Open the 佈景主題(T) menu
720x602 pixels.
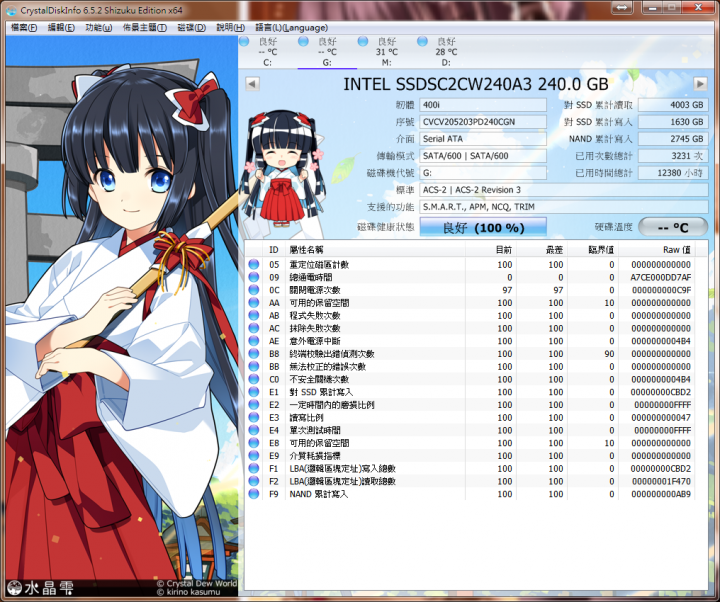(x=145, y=28)
